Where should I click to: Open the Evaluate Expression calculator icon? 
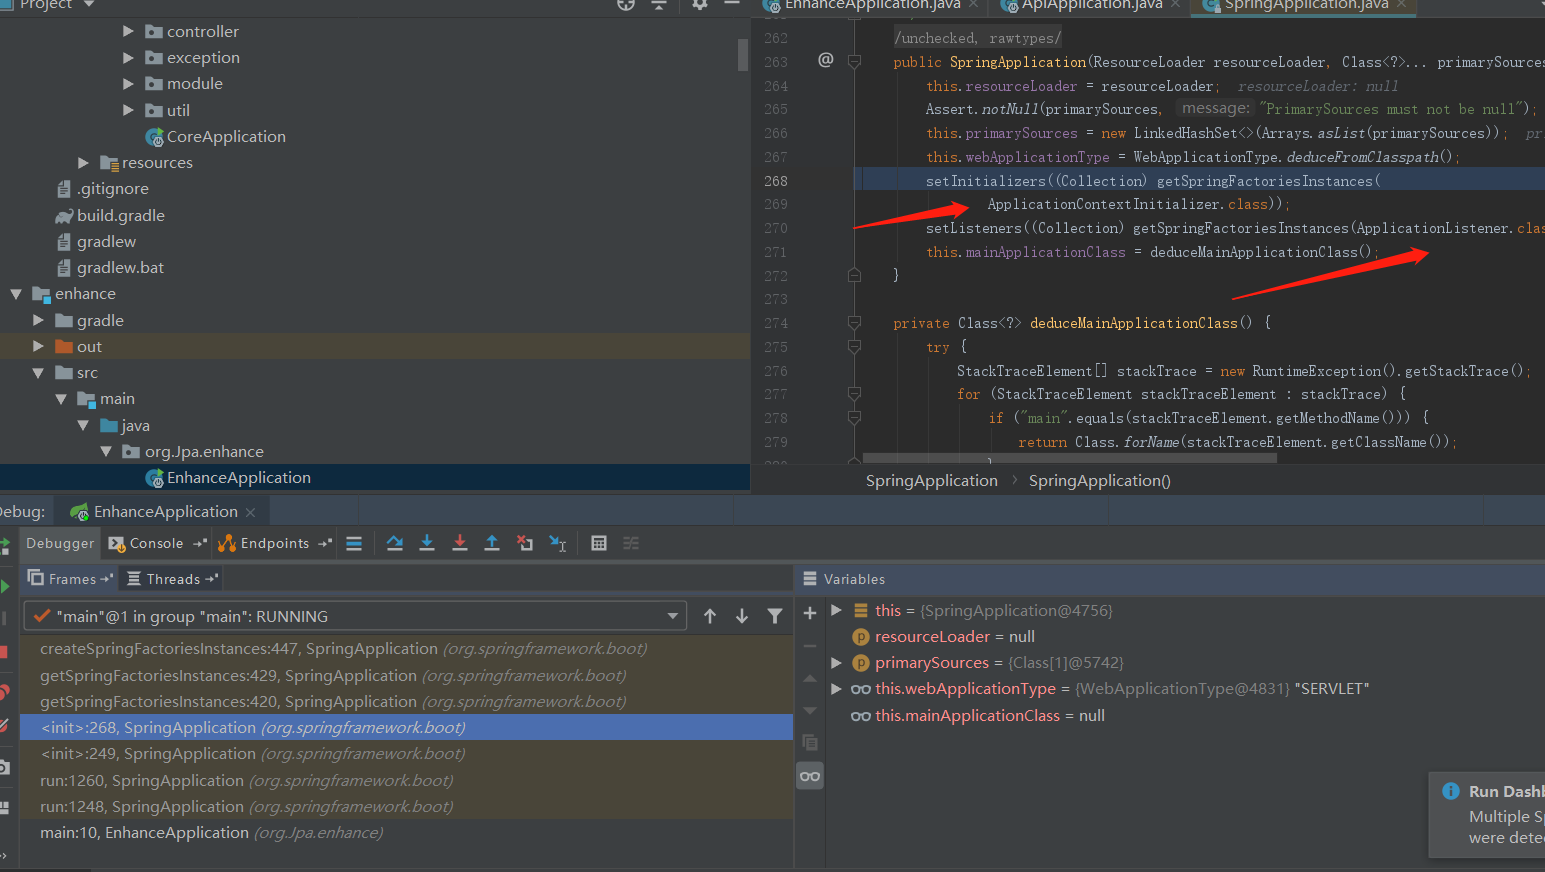599,543
